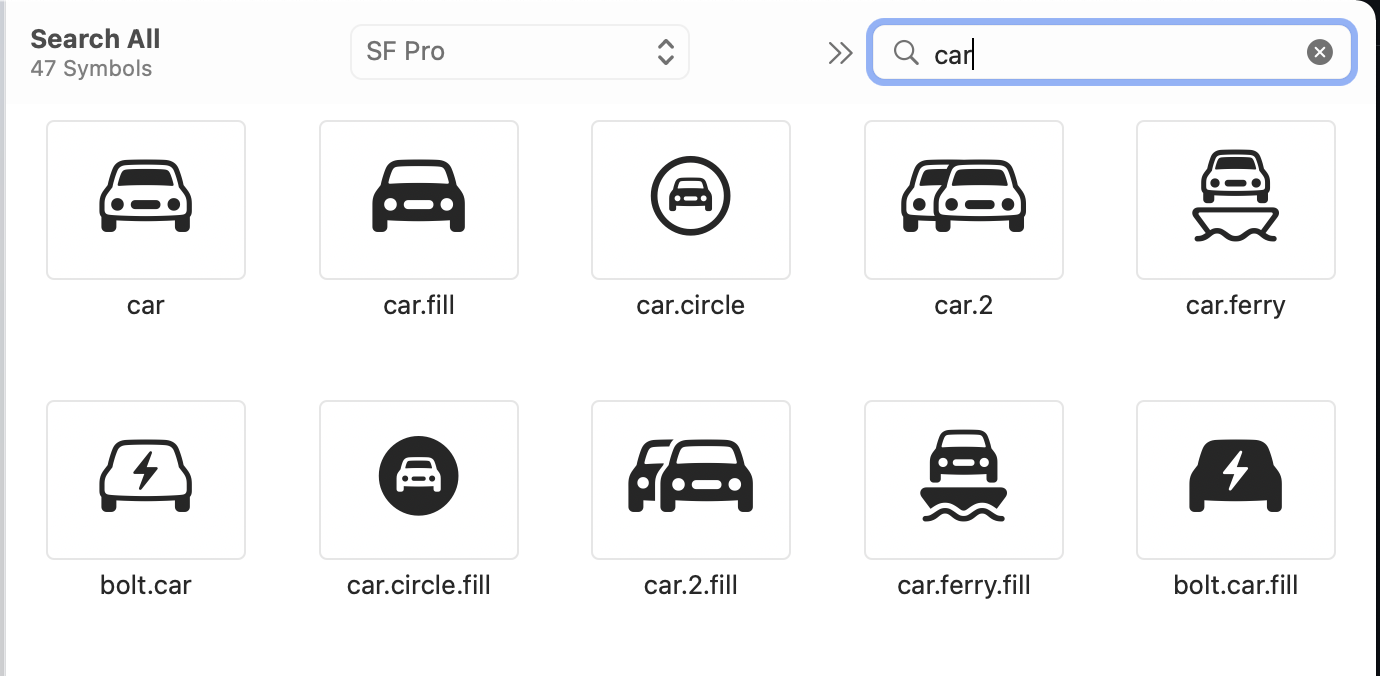Click the magnifying glass search icon

[905, 51]
